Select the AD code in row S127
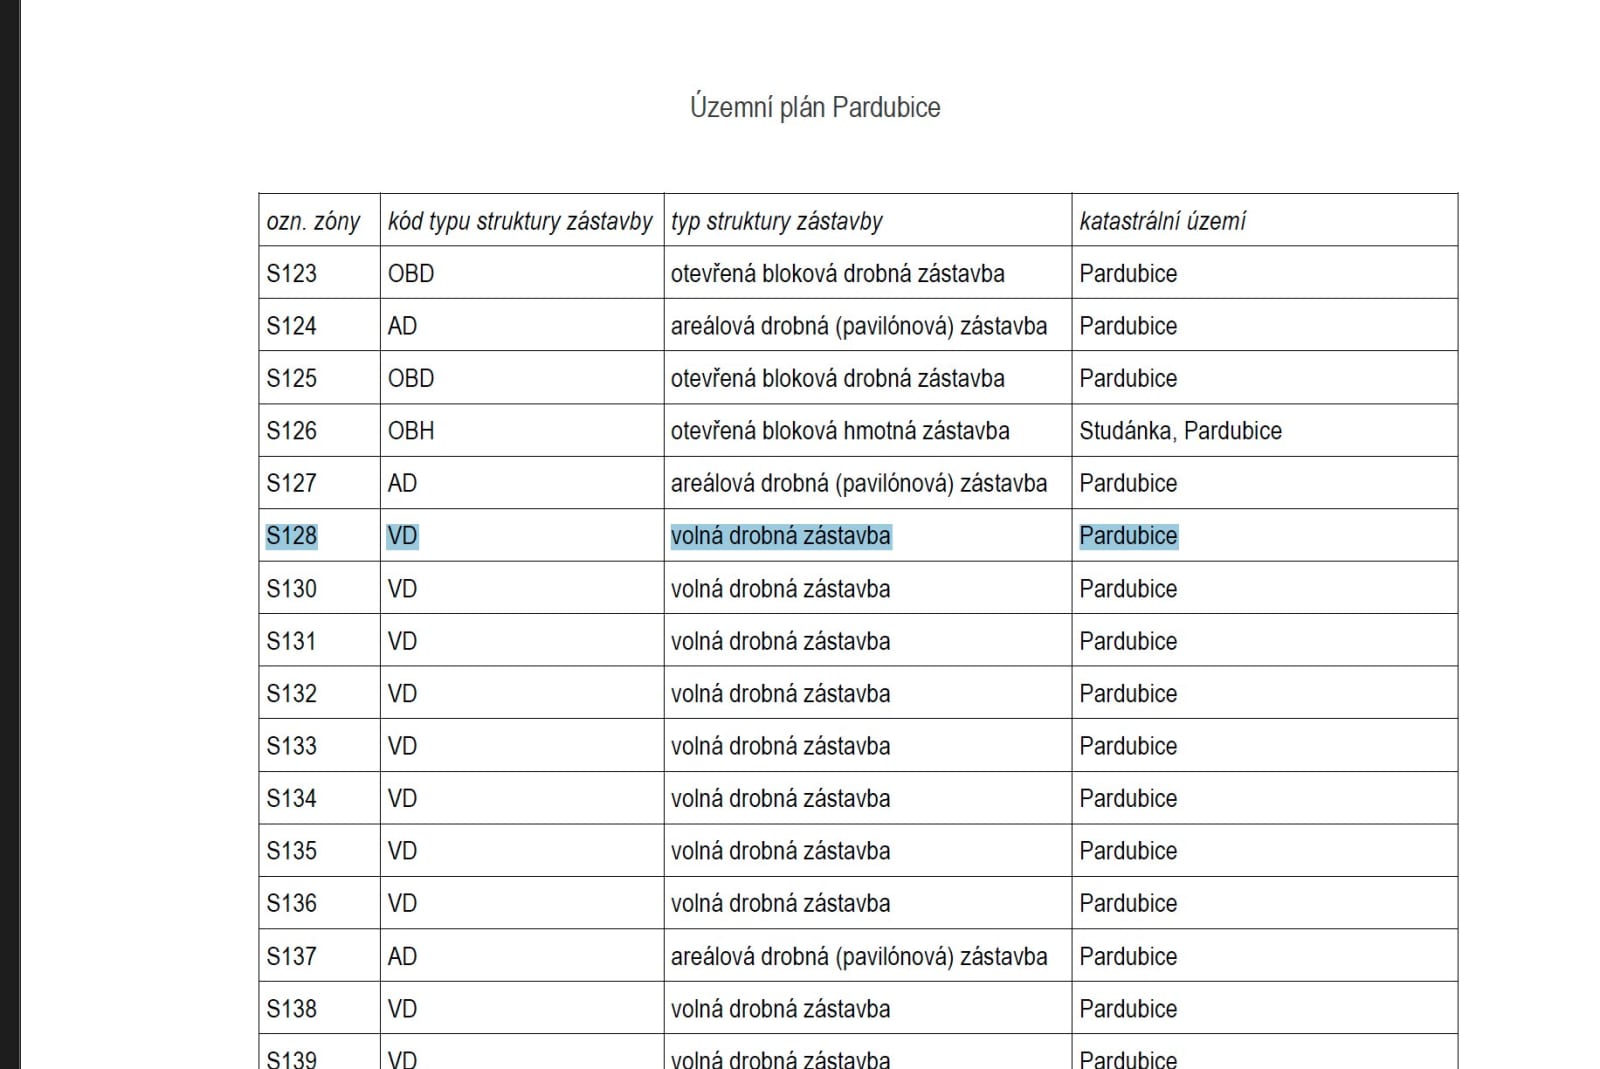 tap(402, 483)
